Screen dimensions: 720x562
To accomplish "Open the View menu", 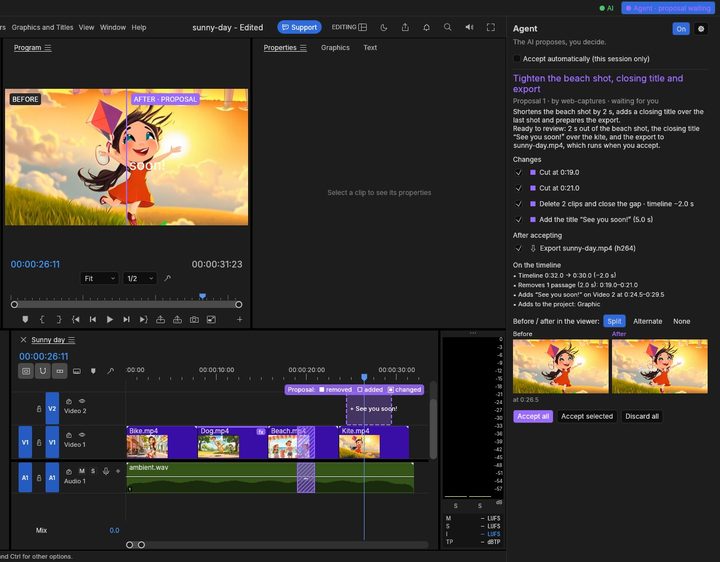I will point(86,28).
